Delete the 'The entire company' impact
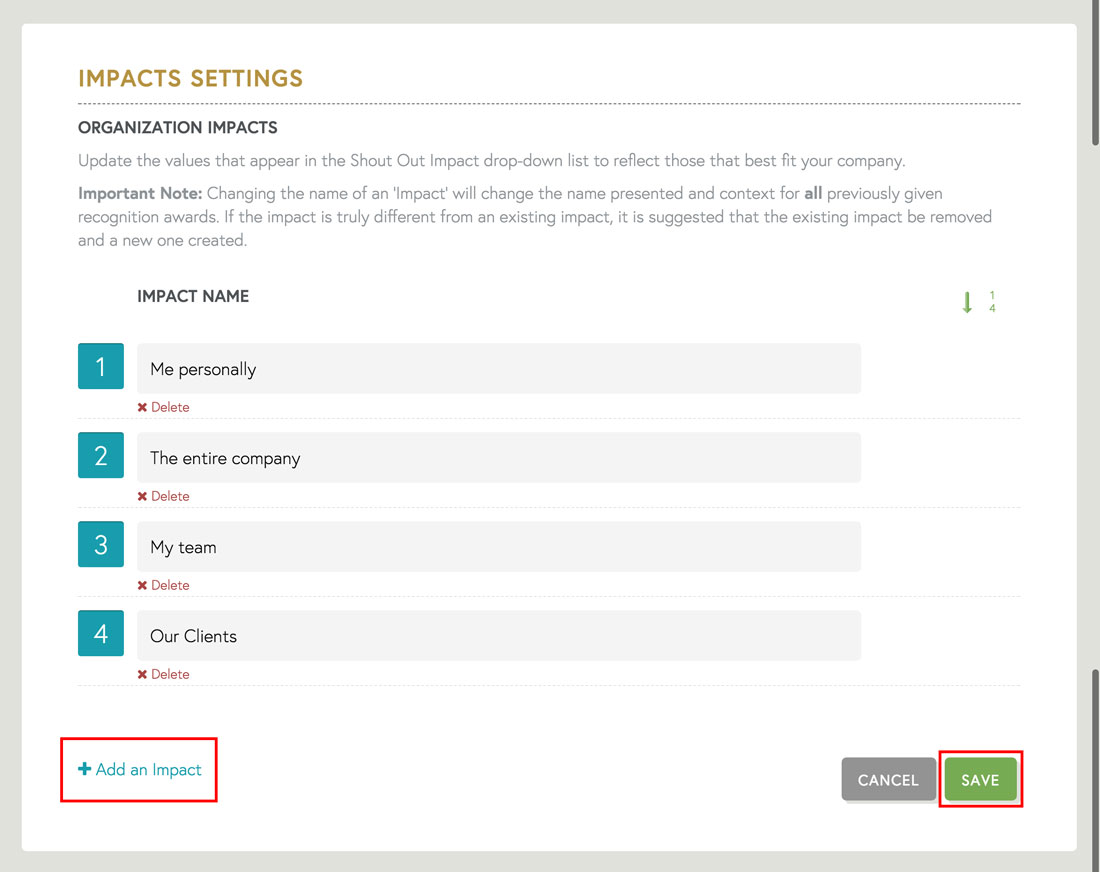1100x872 pixels. coord(163,496)
